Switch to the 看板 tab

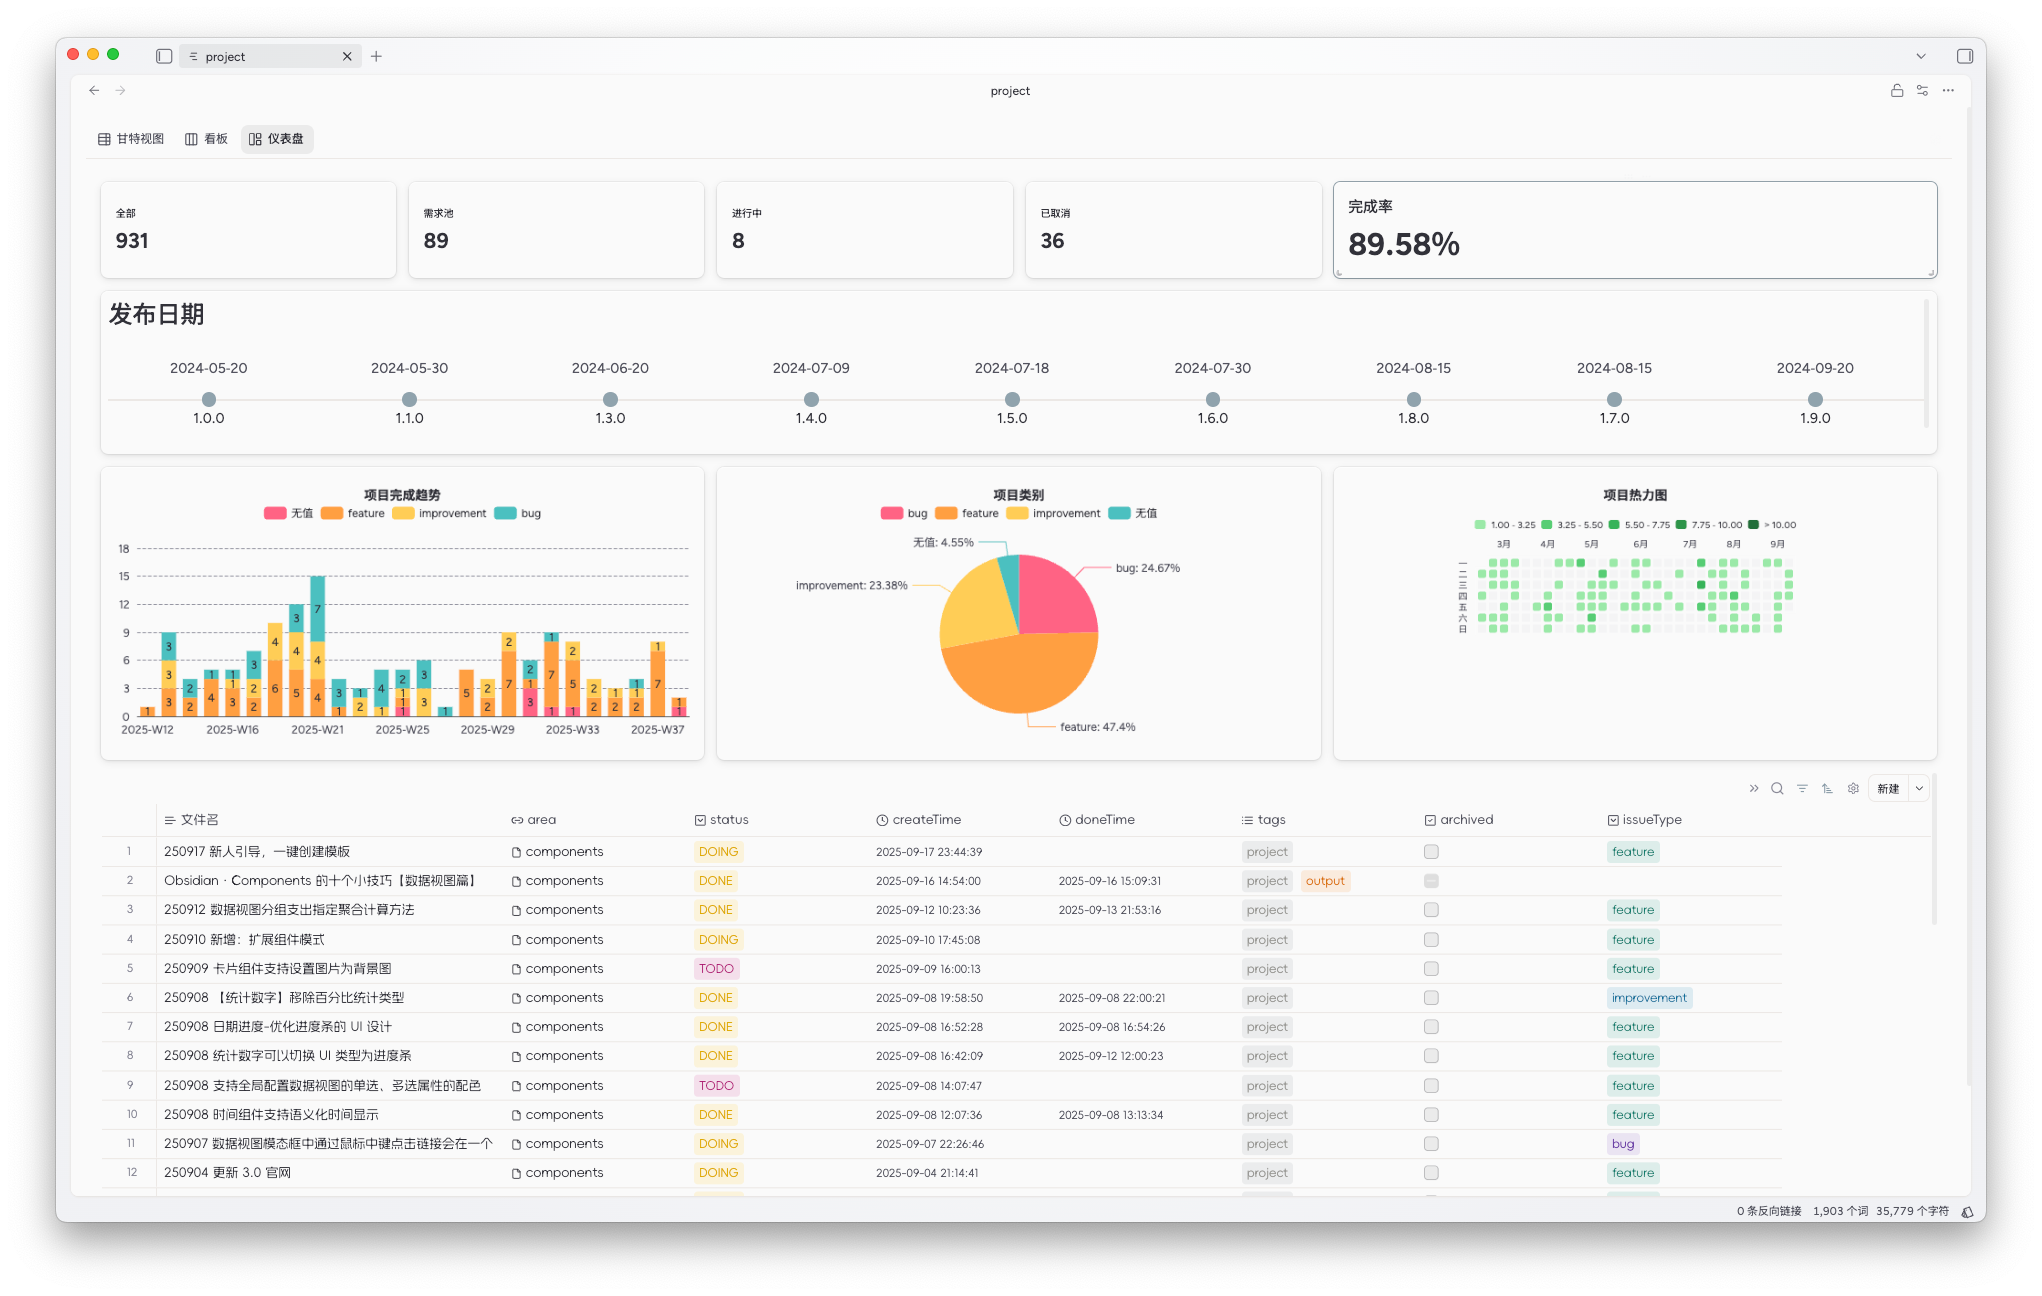coord(207,139)
